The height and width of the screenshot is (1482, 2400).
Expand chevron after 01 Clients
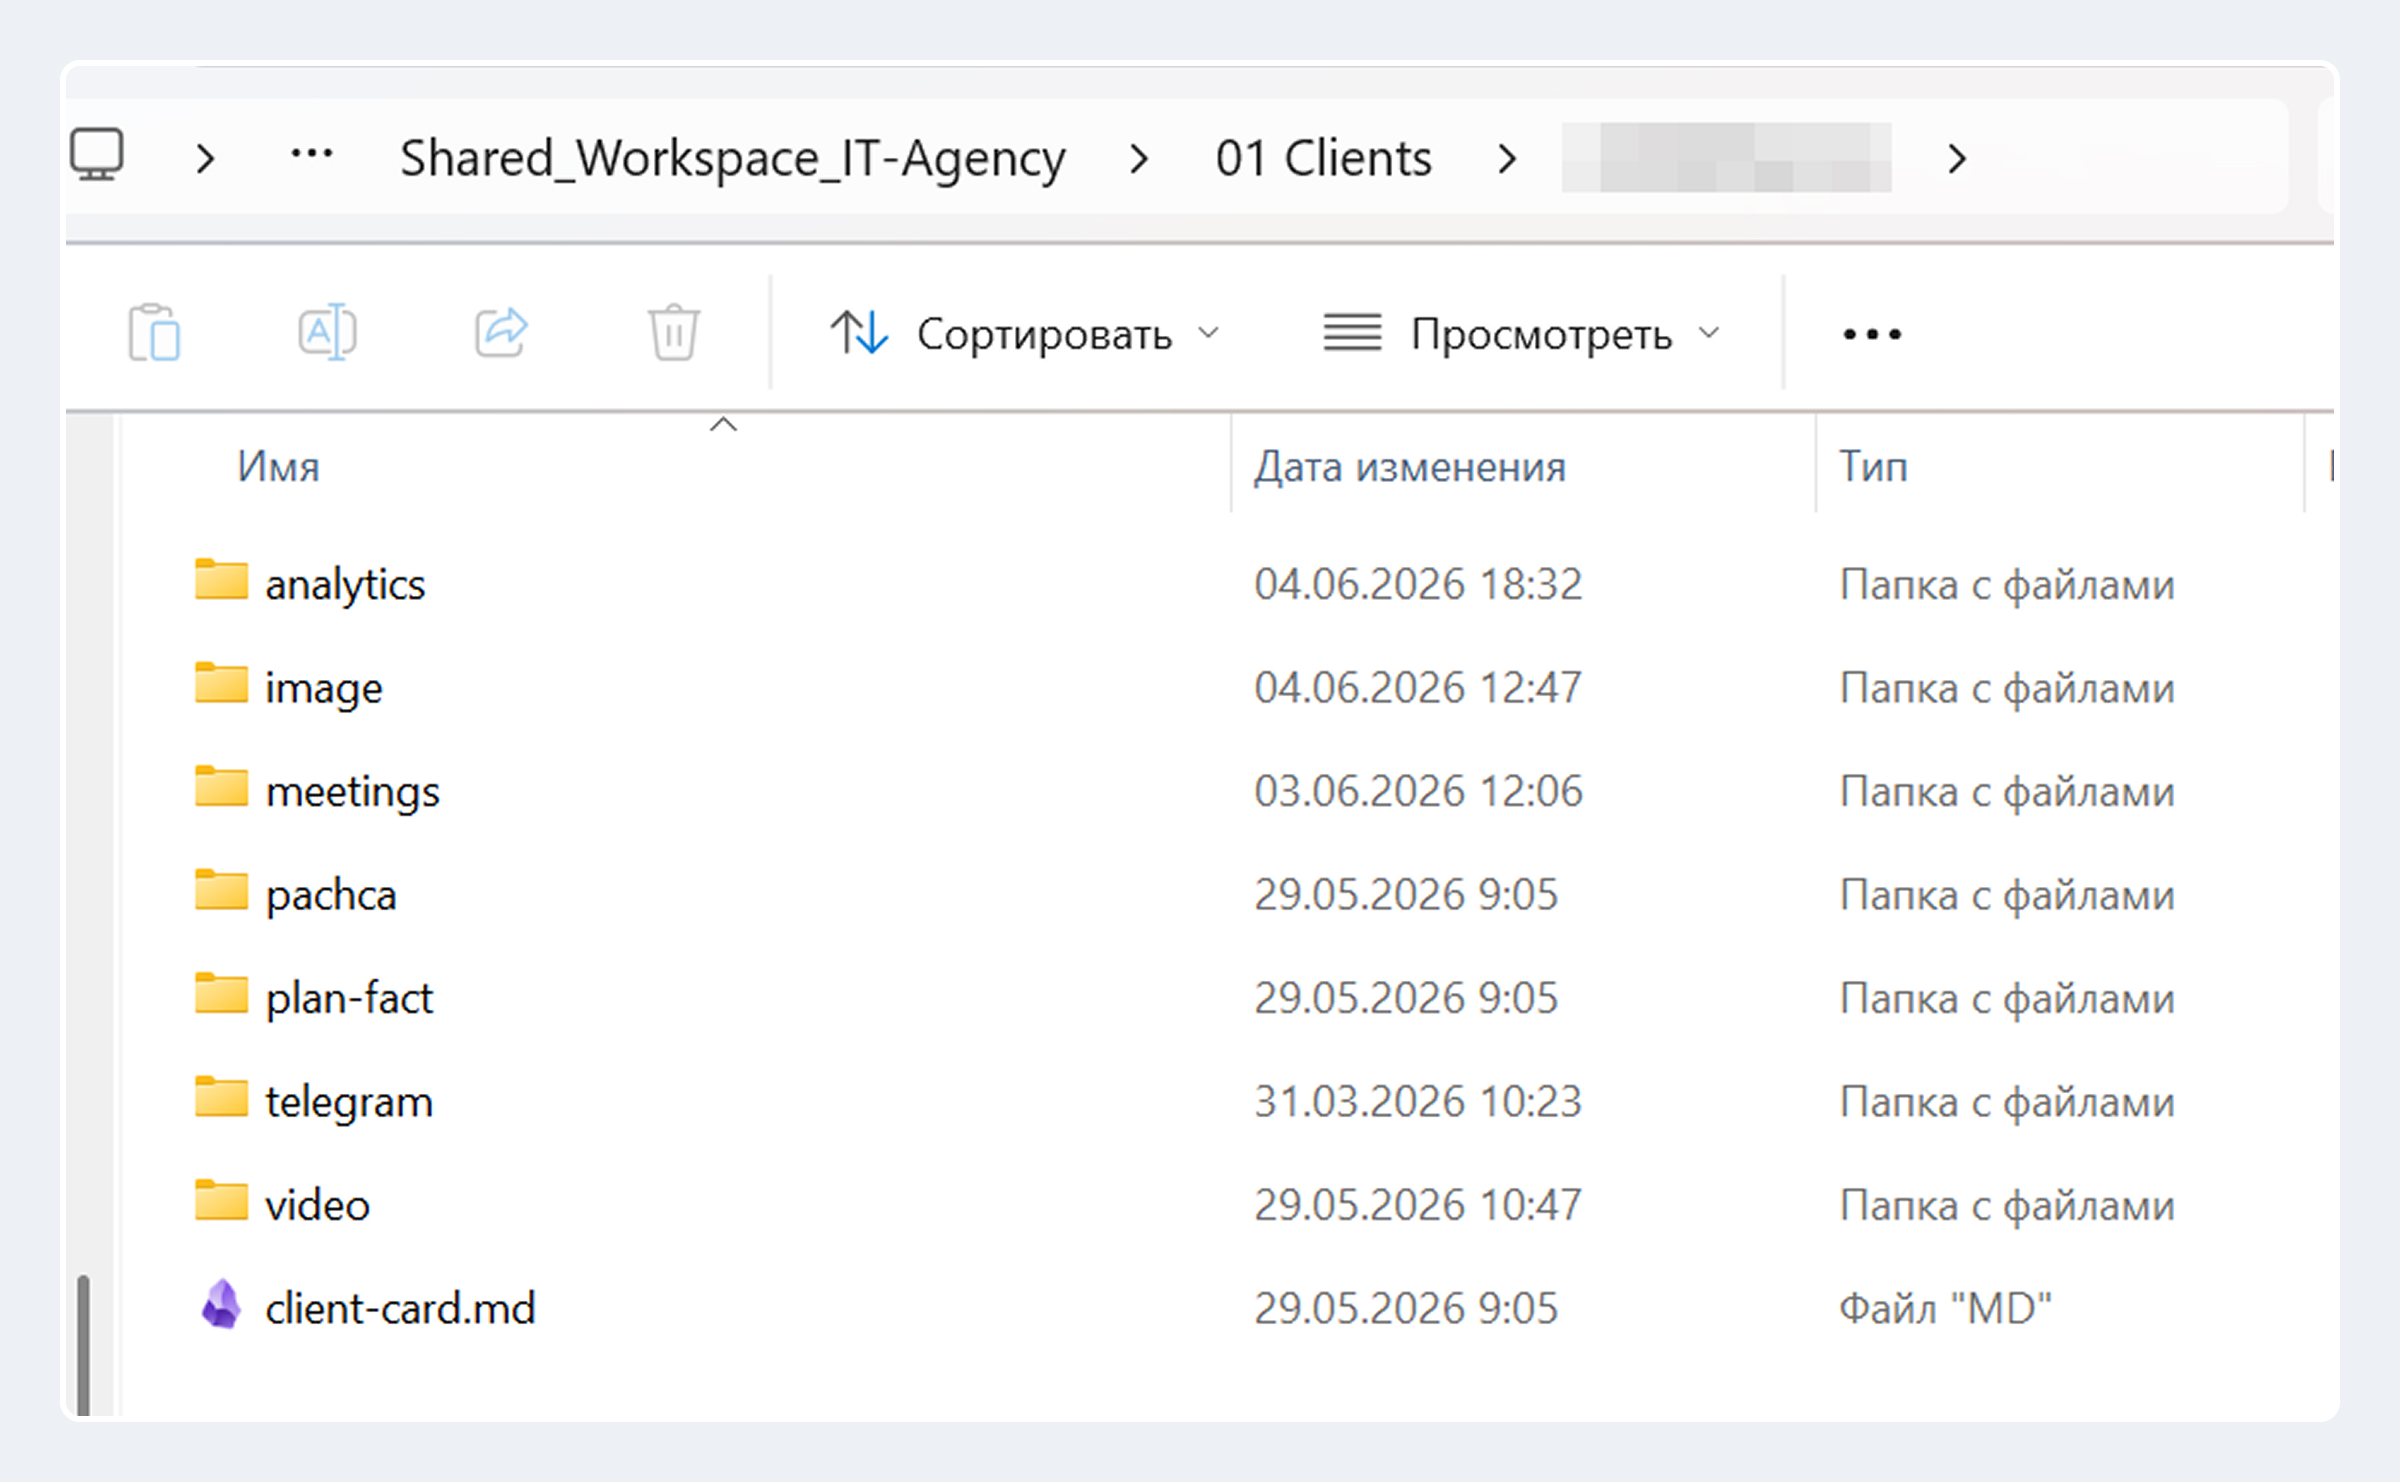1506,158
